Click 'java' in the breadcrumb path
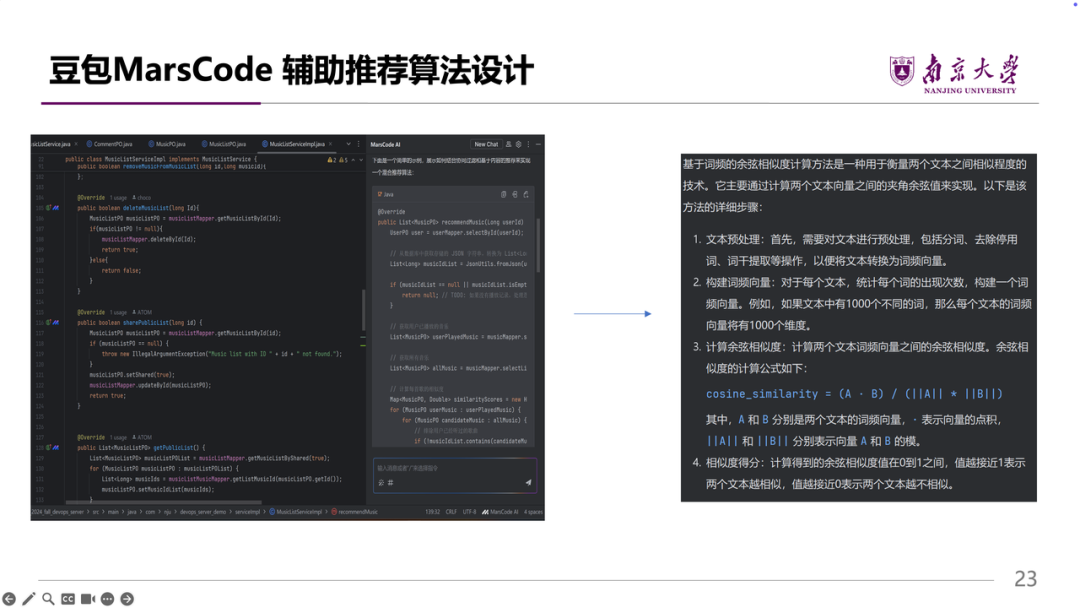 [x=132, y=512]
